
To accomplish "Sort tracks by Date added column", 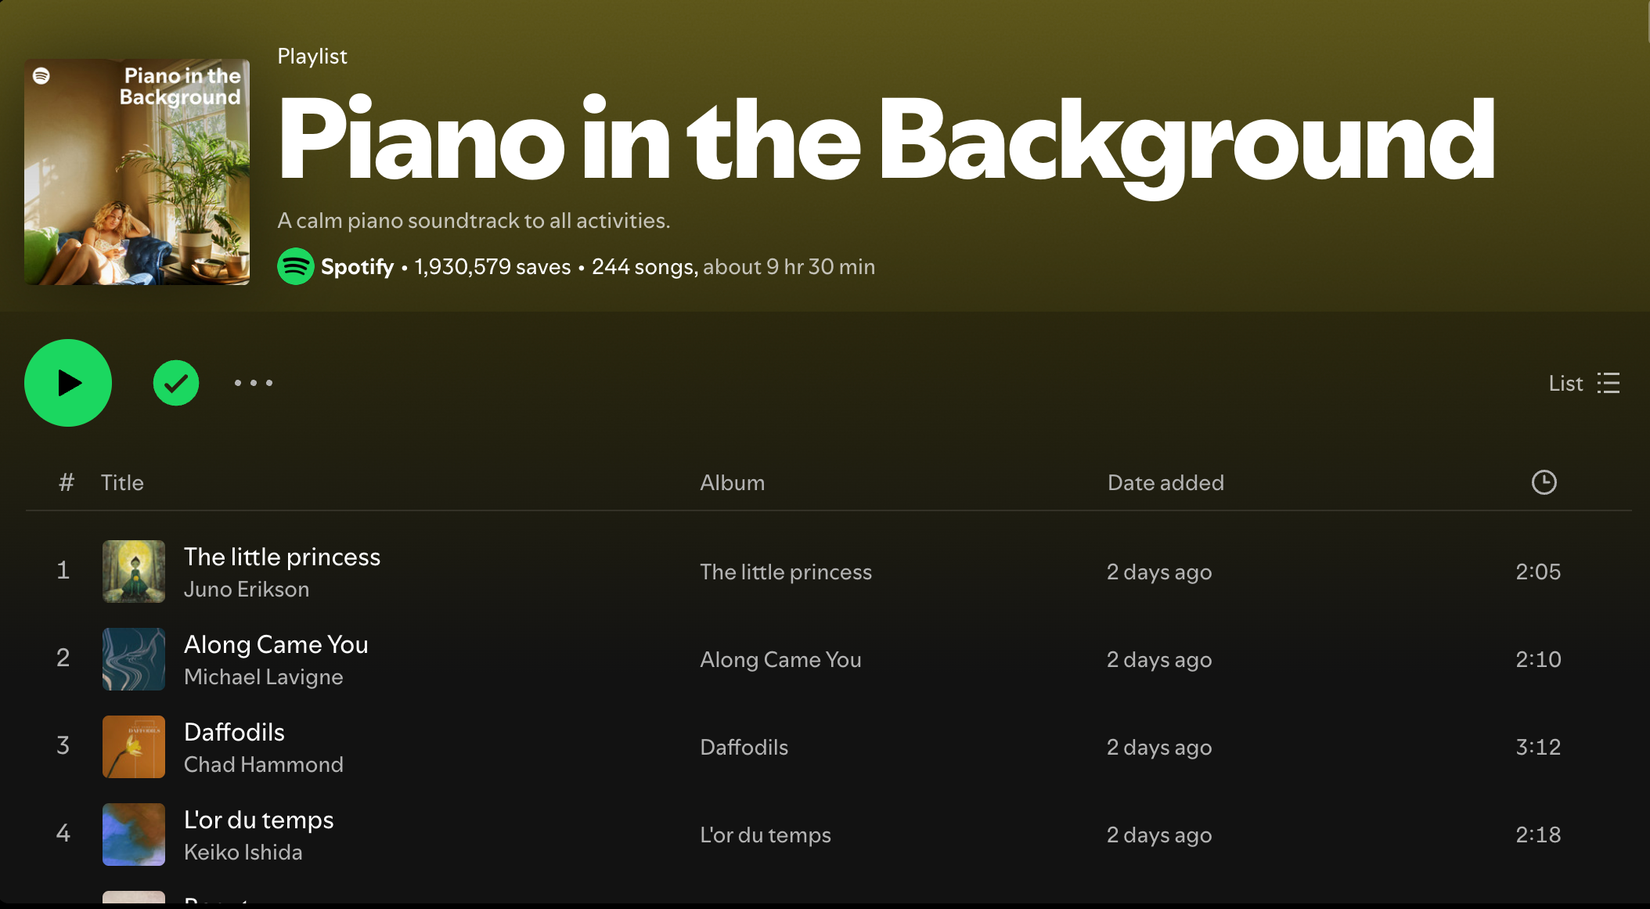I will (x=1165, y=482).
